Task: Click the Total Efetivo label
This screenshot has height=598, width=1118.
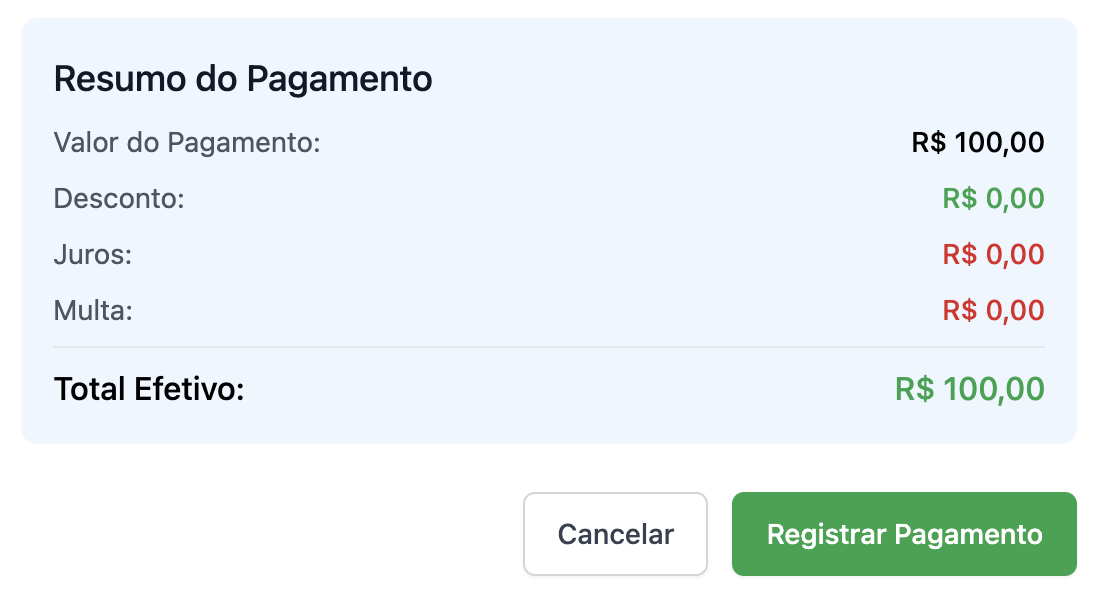Action: pyautogui.click(x=149, y=389)
